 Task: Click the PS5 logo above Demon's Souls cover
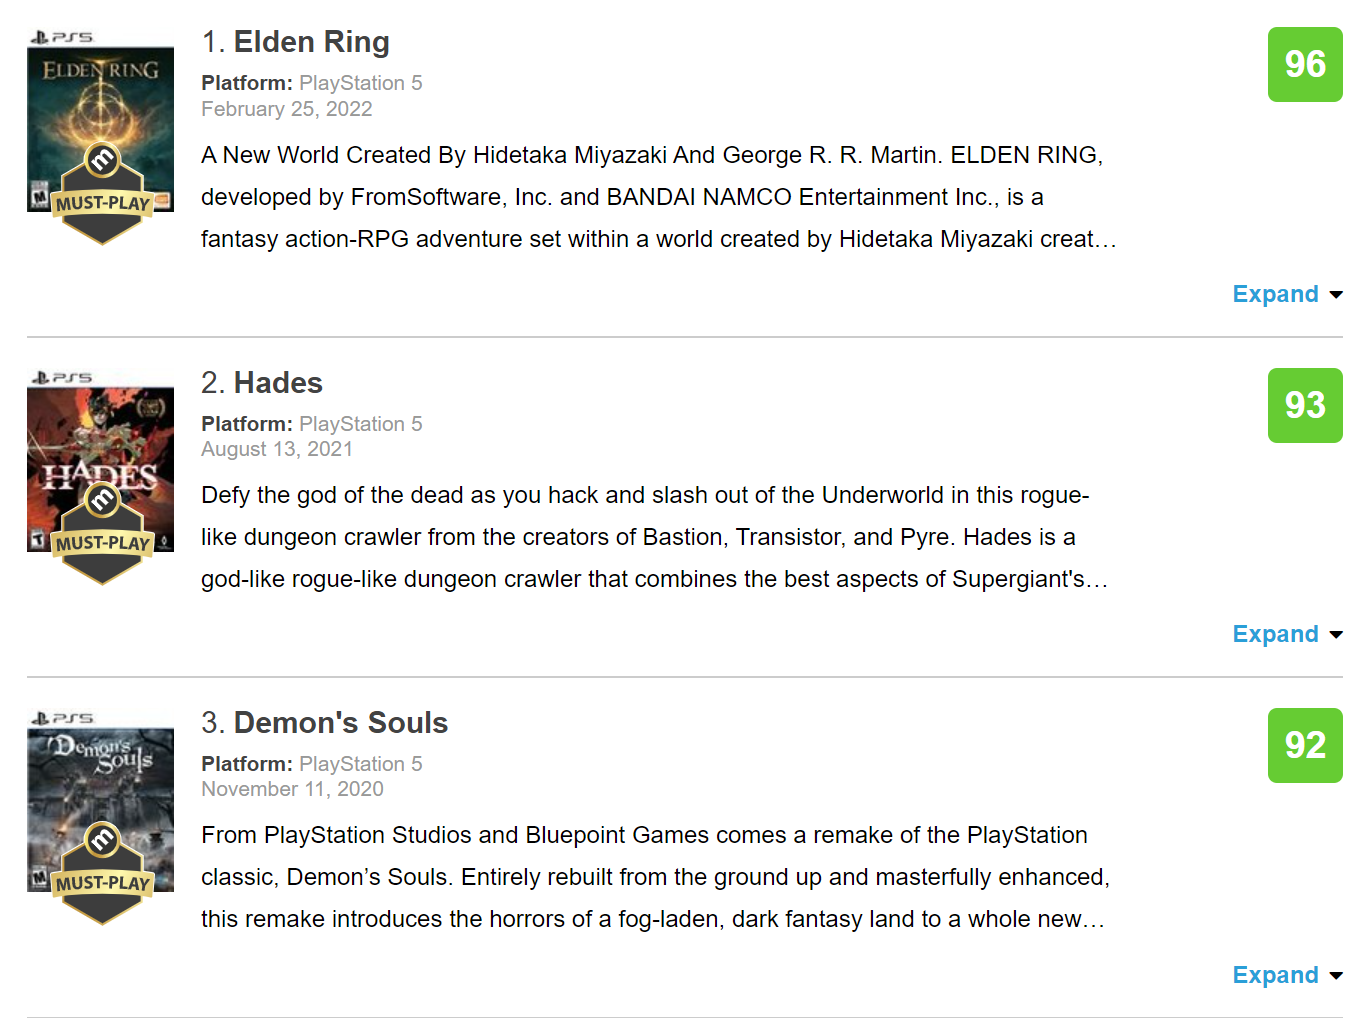click(x=62, y=718)
